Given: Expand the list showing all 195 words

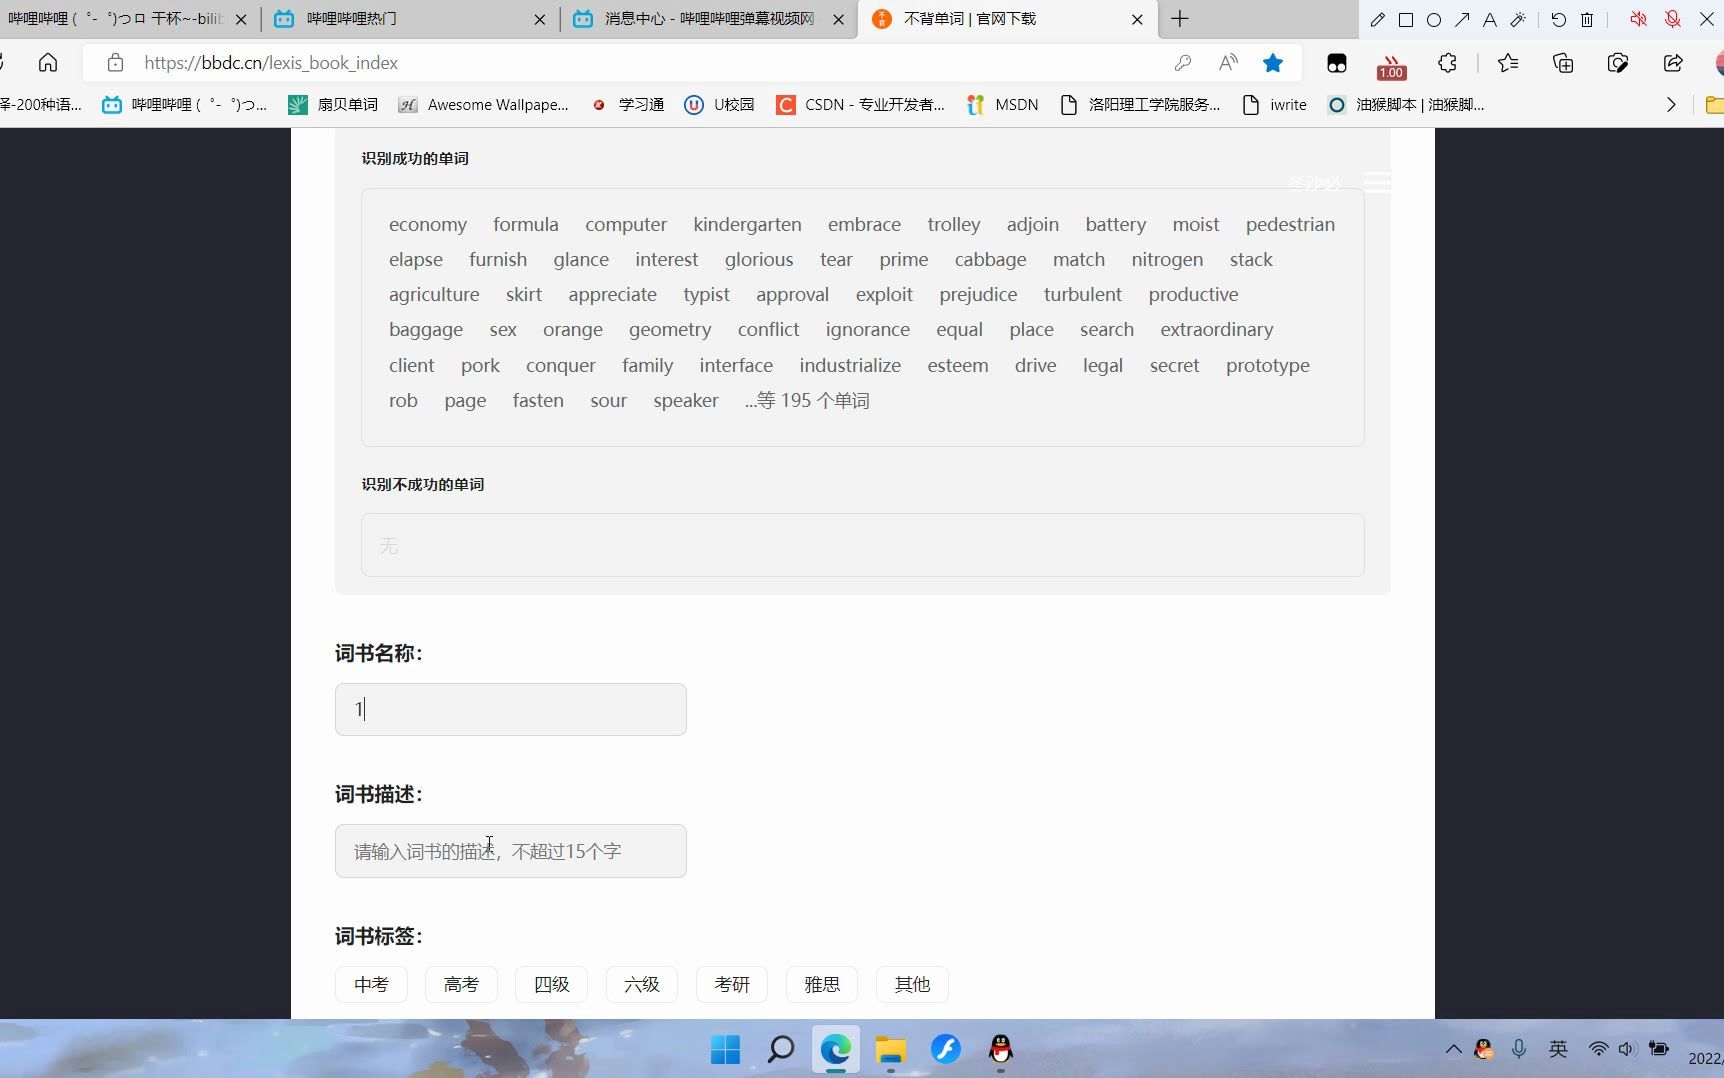Looking at the screenshot, I should coord(807,400).
